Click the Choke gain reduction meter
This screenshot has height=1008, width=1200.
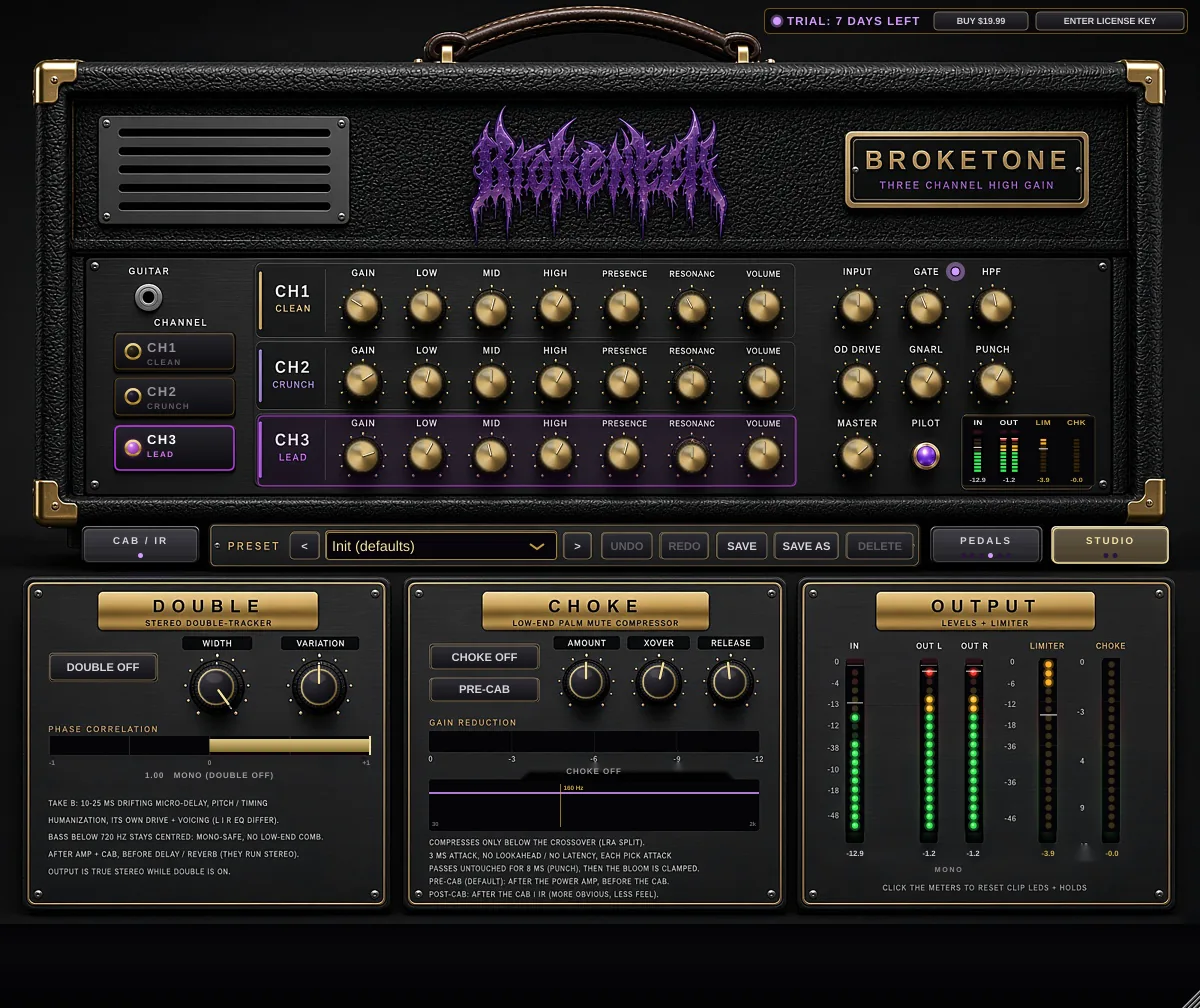(x=594, y=741)
